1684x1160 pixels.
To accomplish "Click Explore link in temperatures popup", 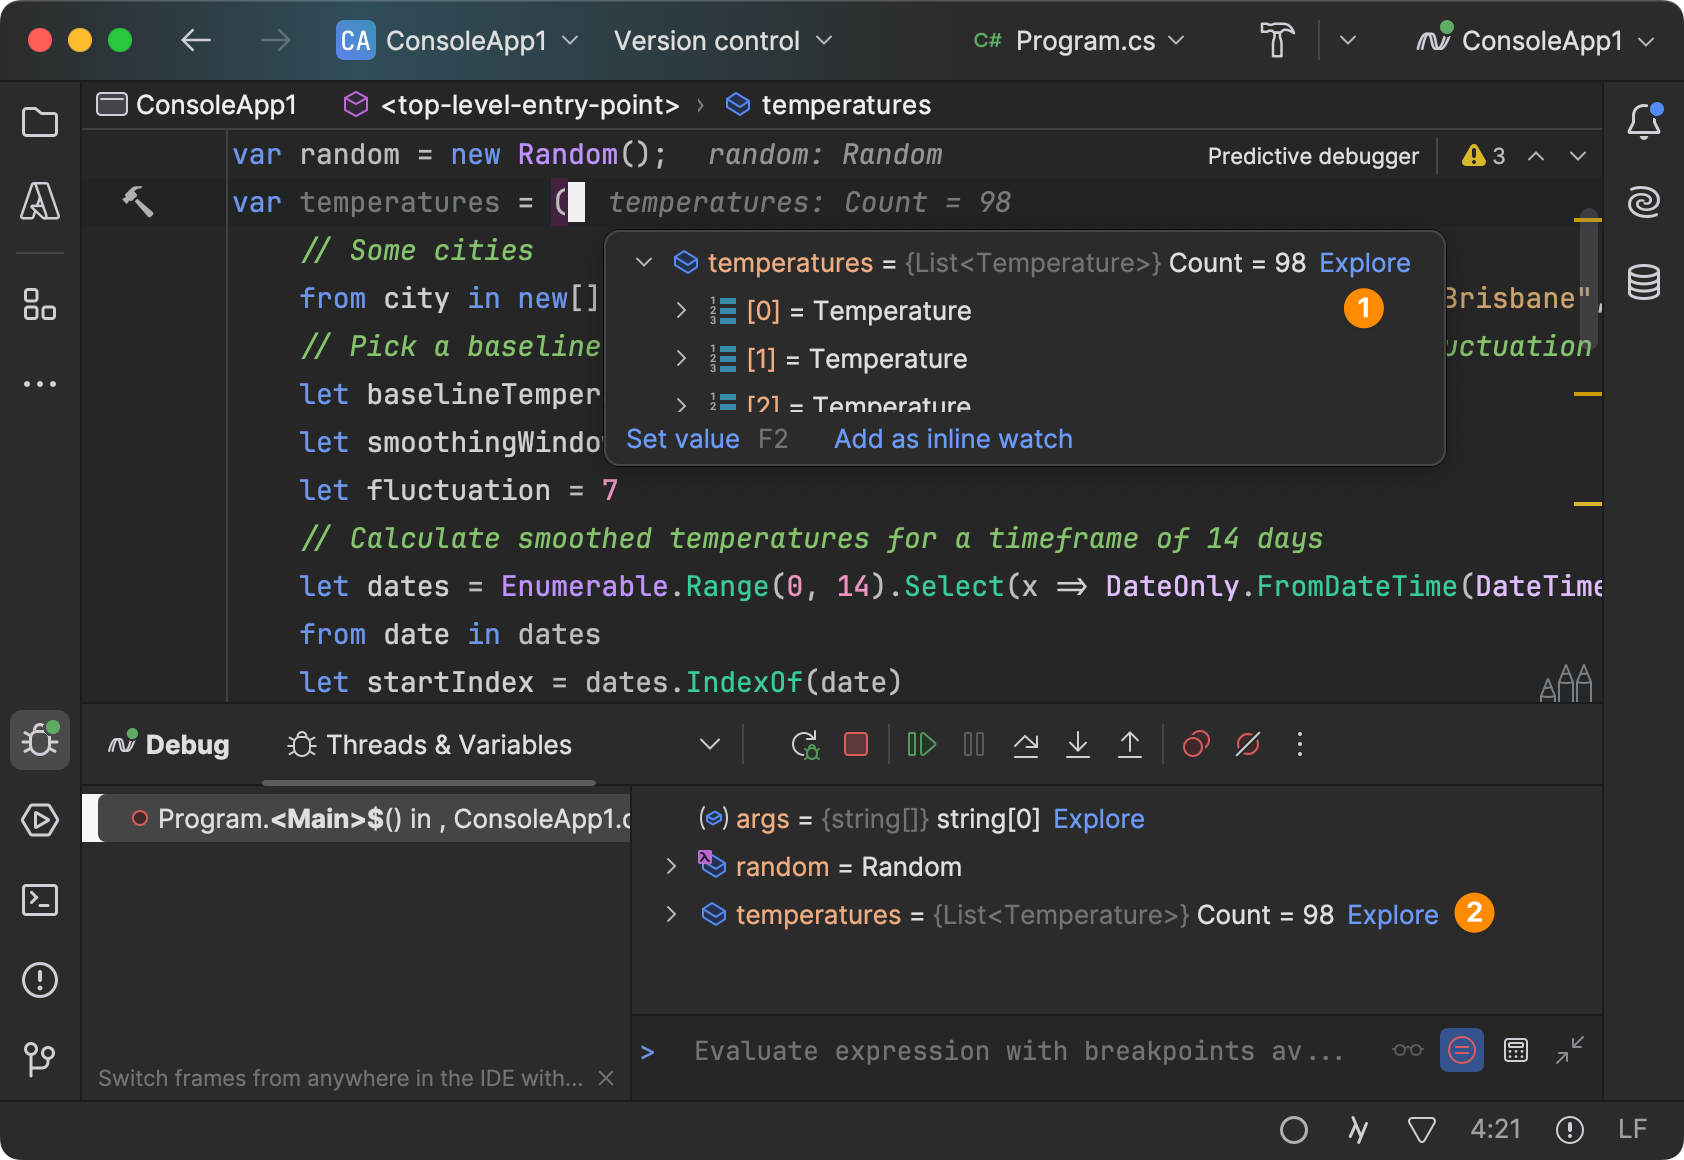I will pyautogui.click(x=1365, y=263).
